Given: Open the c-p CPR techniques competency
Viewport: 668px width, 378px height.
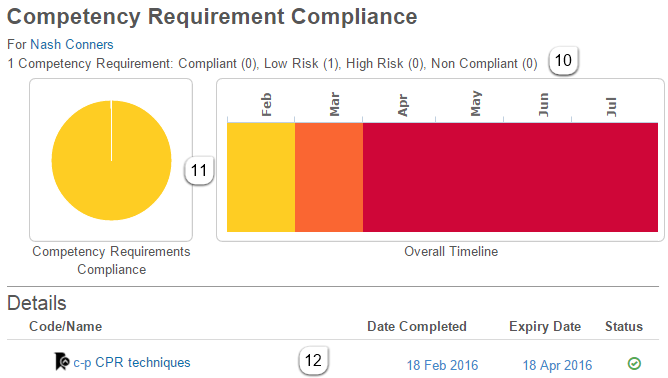Looking at the screenshot, I should [132, 362].
